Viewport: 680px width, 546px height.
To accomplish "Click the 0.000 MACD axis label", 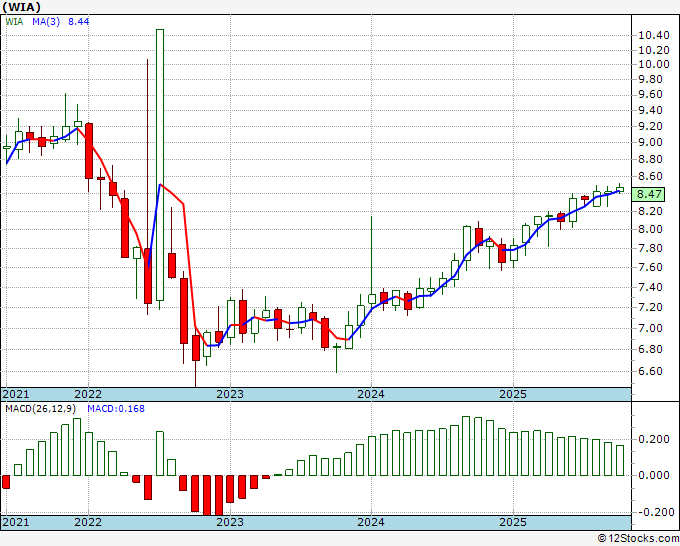I will [x=654, y=475].
